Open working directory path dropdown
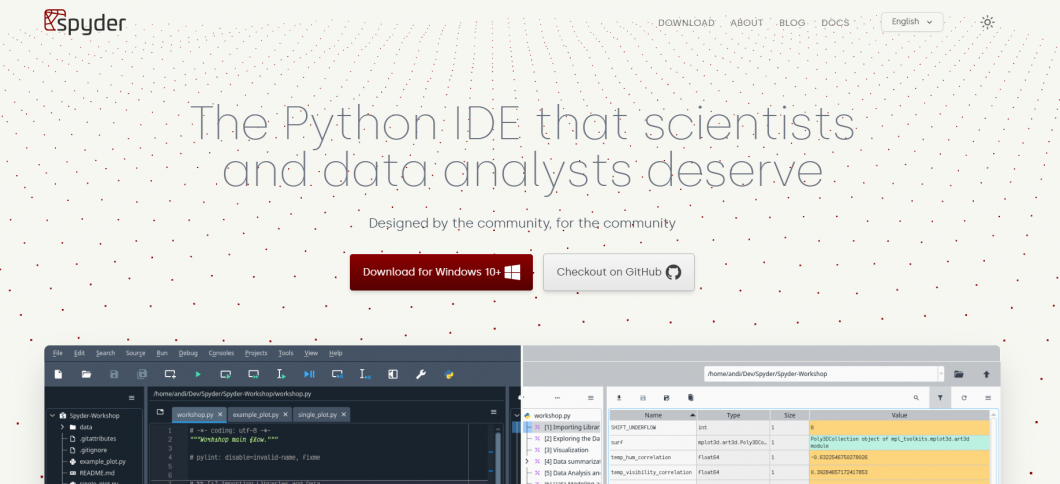Viewport: 1060px width, 484px height. coord(940,374)
